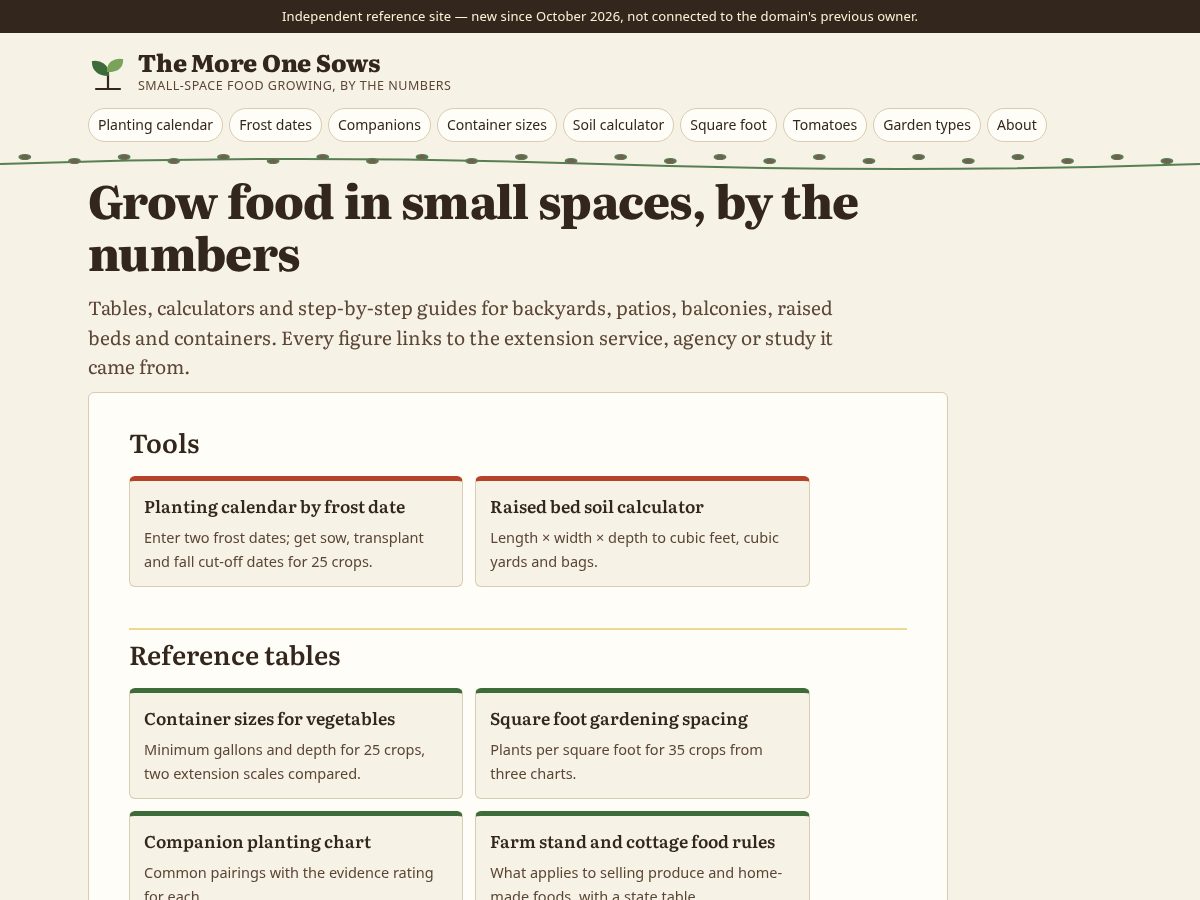Open Container sizes for vegetables card
1200x900 pixels.
click(x=296, y=743)
